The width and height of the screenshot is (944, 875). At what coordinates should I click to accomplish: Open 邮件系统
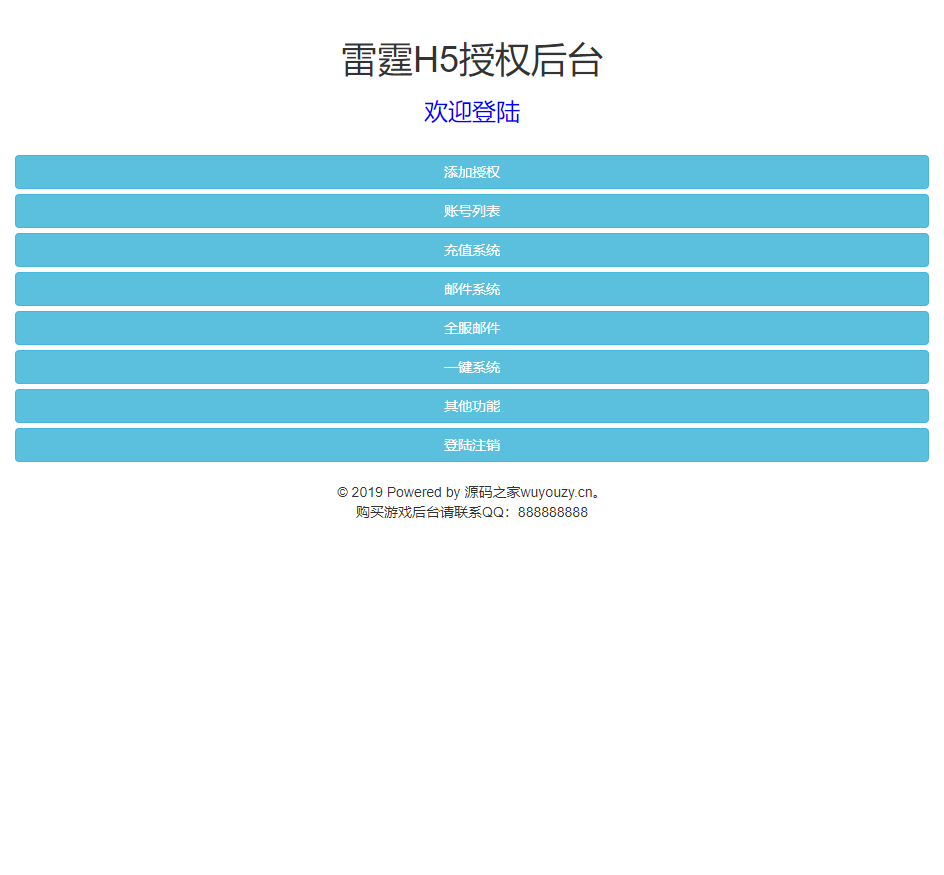click(471, 289)
